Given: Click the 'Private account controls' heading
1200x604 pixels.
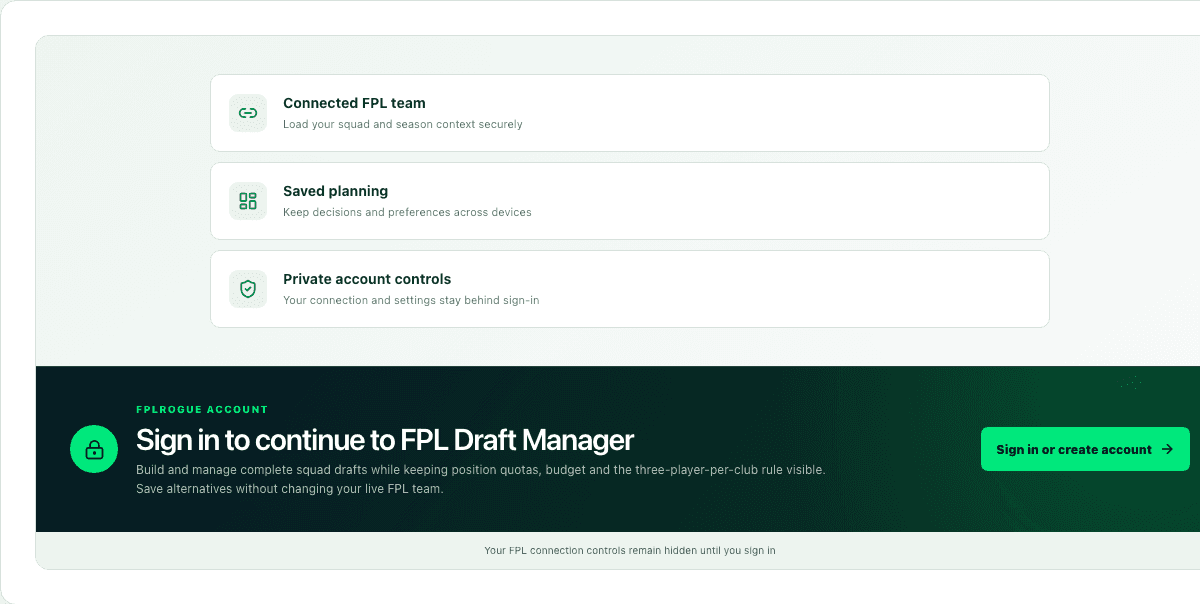Looking at the screenshot, I should [x=367, y=279].
